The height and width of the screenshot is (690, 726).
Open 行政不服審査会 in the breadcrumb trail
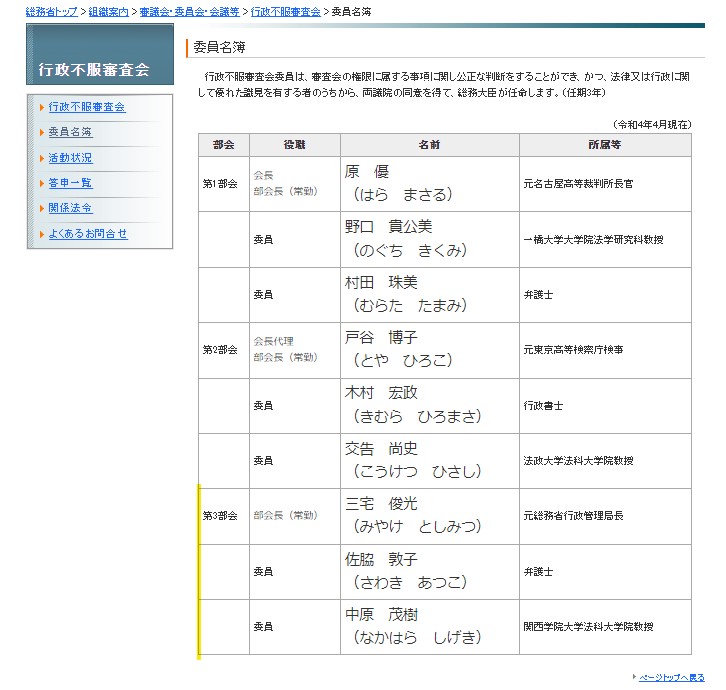tap(286, 11)
